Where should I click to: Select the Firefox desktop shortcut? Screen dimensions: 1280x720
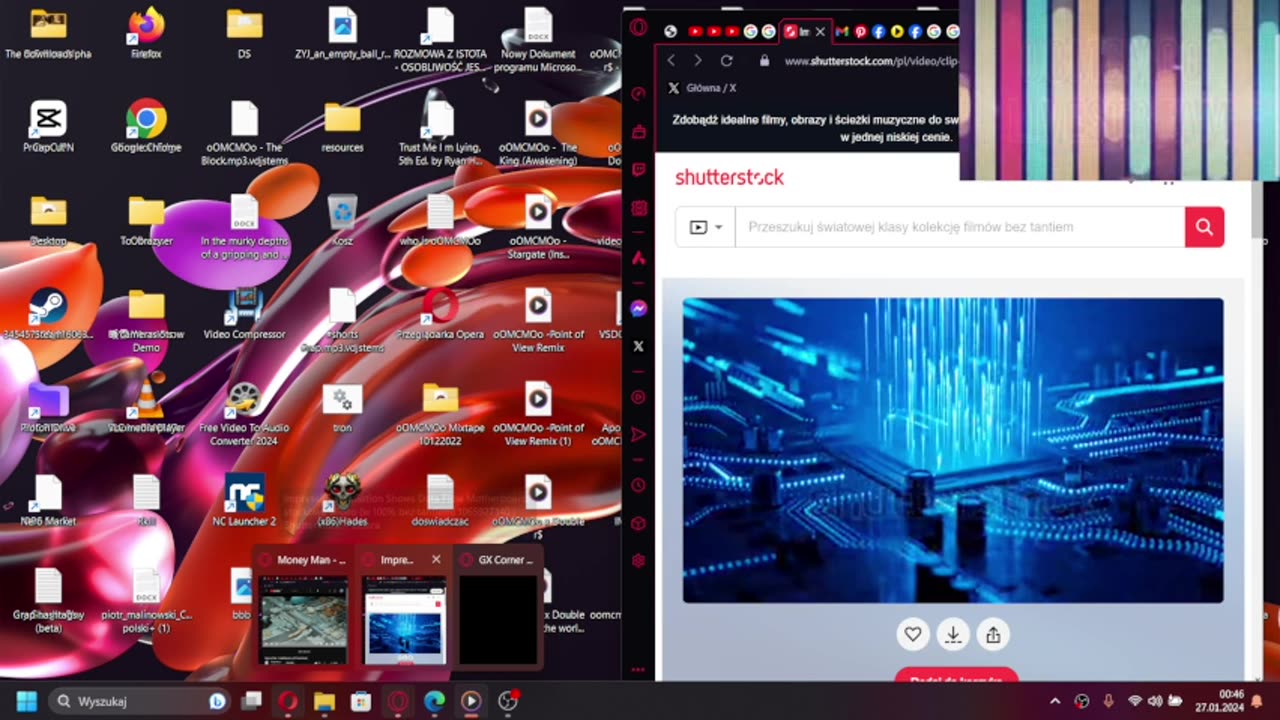[146, 34]
